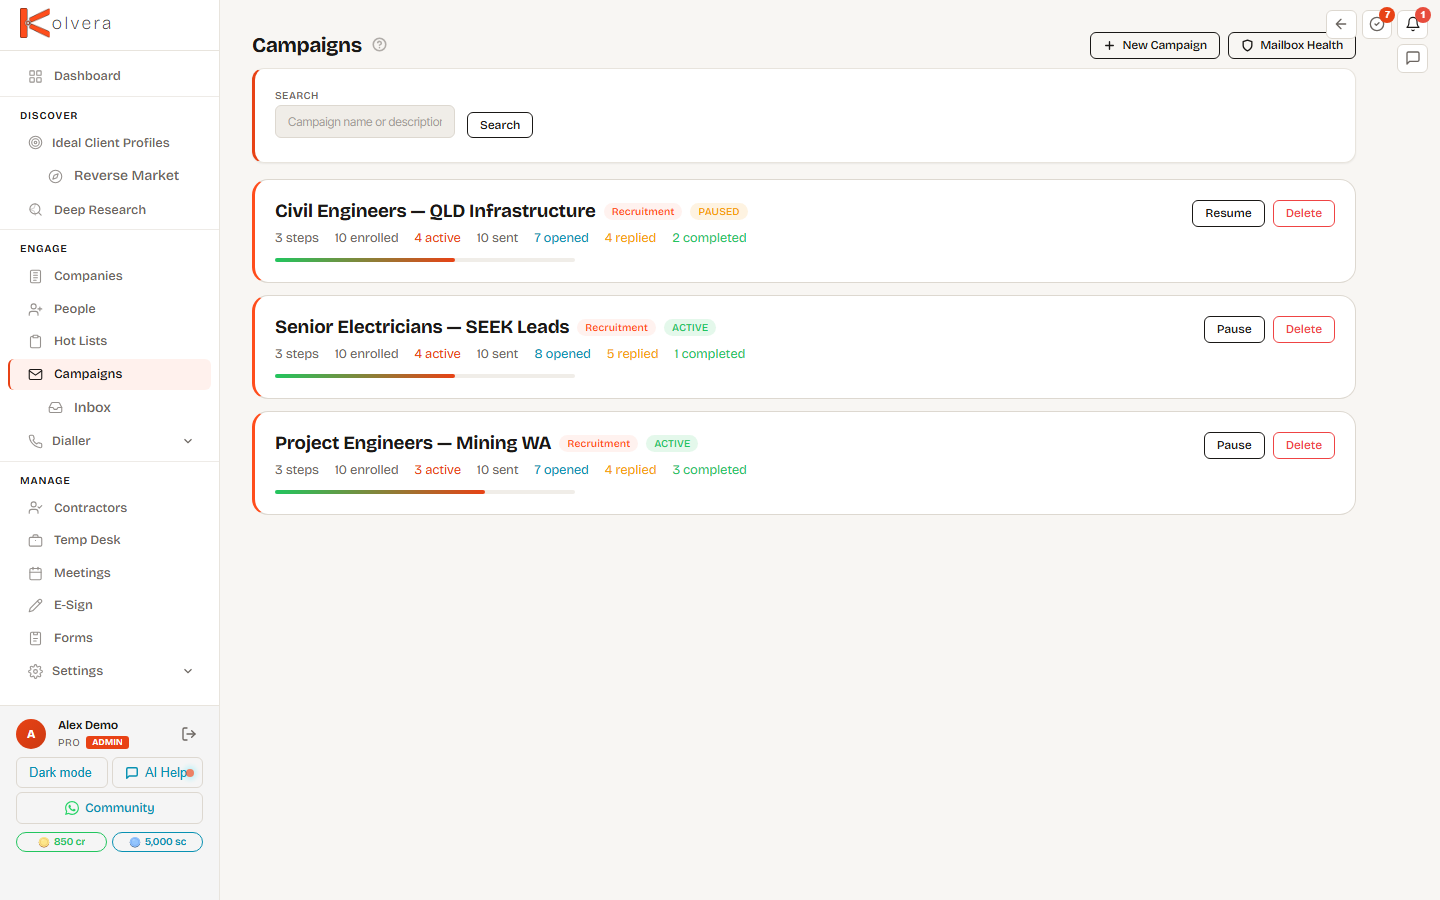The image size is (1440, 900).
Task: Open the chat bubble icon at top right
Action: pyautogui.click(x=1413, y=58)
